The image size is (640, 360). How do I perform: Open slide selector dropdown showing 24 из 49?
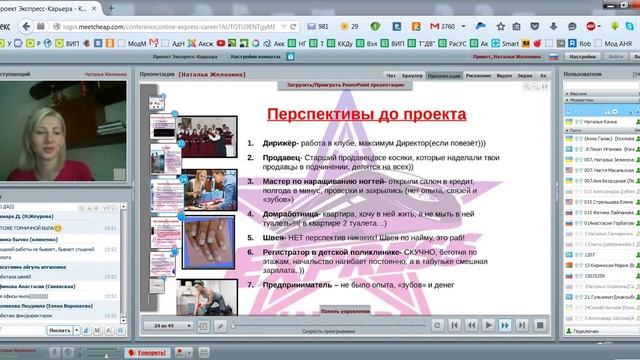[x=168, y=326]
